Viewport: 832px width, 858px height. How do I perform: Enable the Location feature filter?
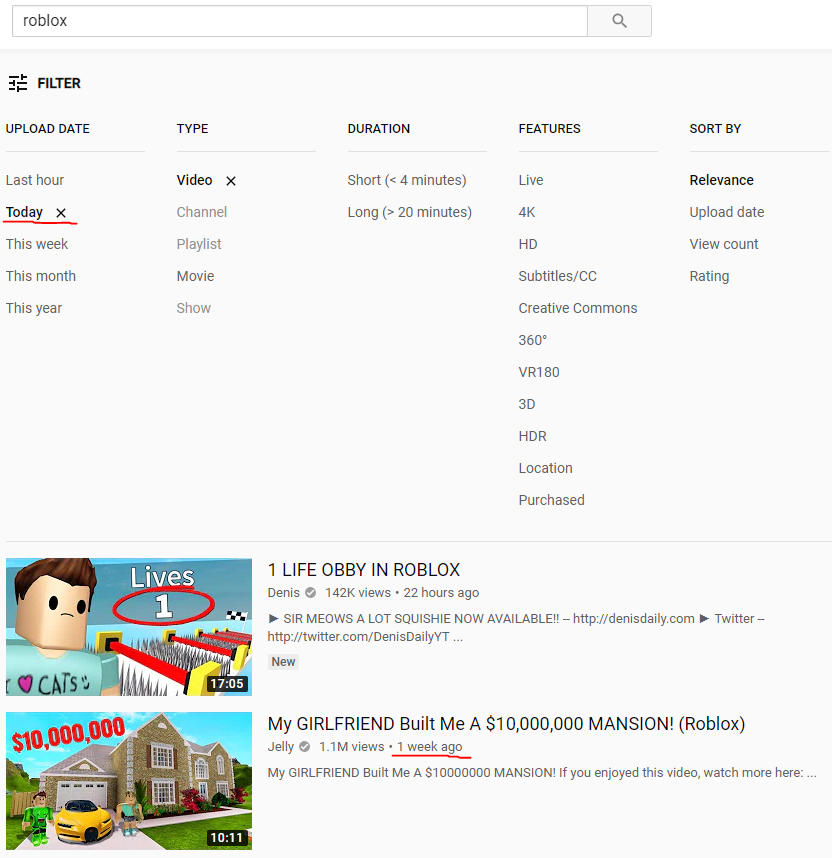pos(545,468)
